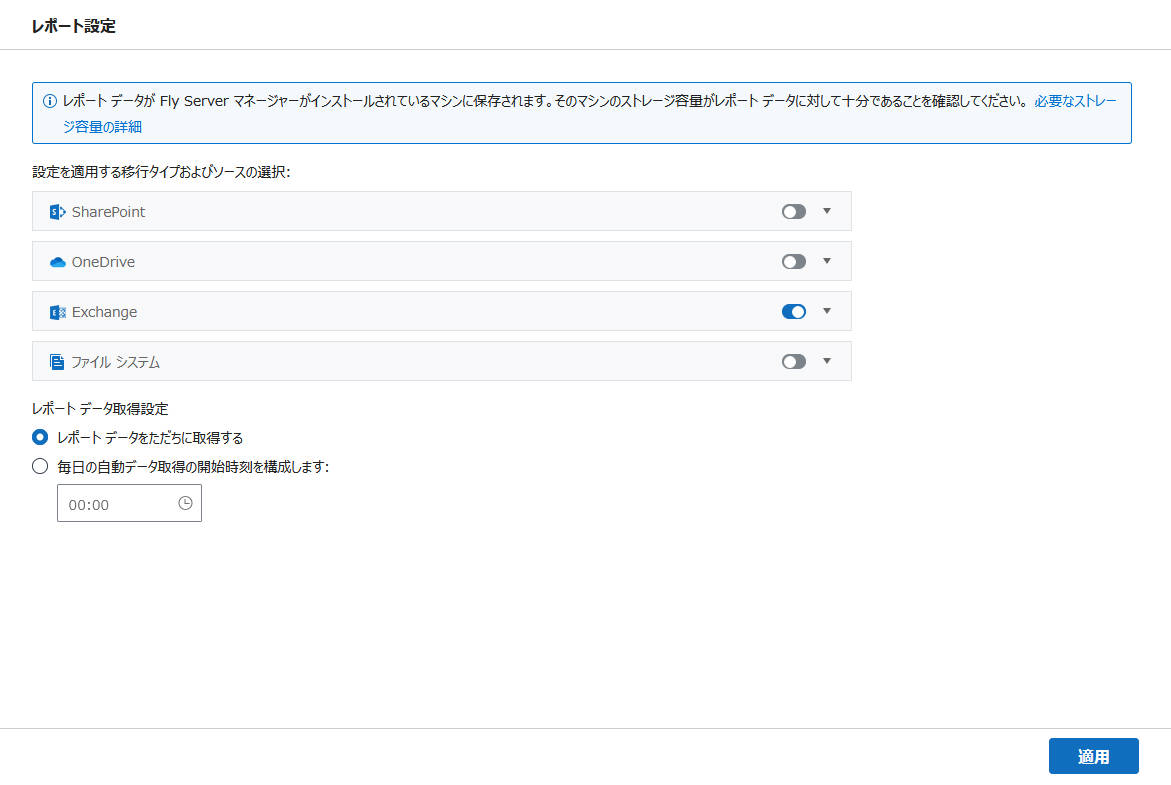Screen dimensions: 1171x785
Task: Click the ファイル システム label text
Action: 116,362
